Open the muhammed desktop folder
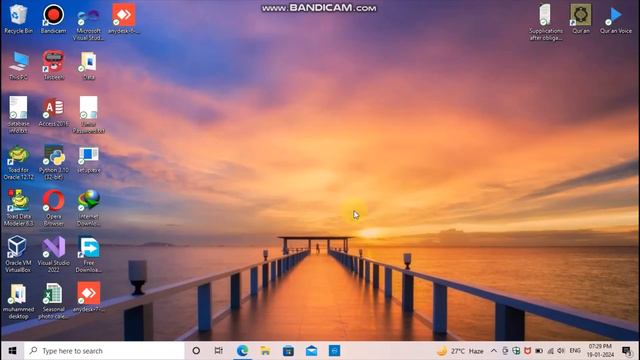 pos(18,301)
